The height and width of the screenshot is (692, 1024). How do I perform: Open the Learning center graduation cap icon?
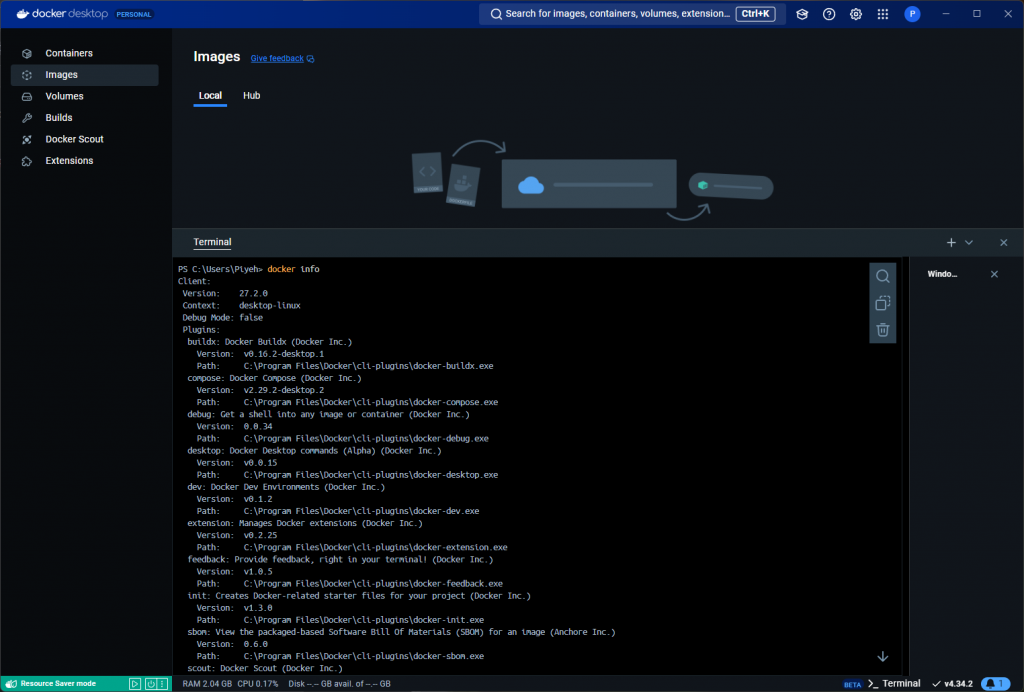pos(802,14)
